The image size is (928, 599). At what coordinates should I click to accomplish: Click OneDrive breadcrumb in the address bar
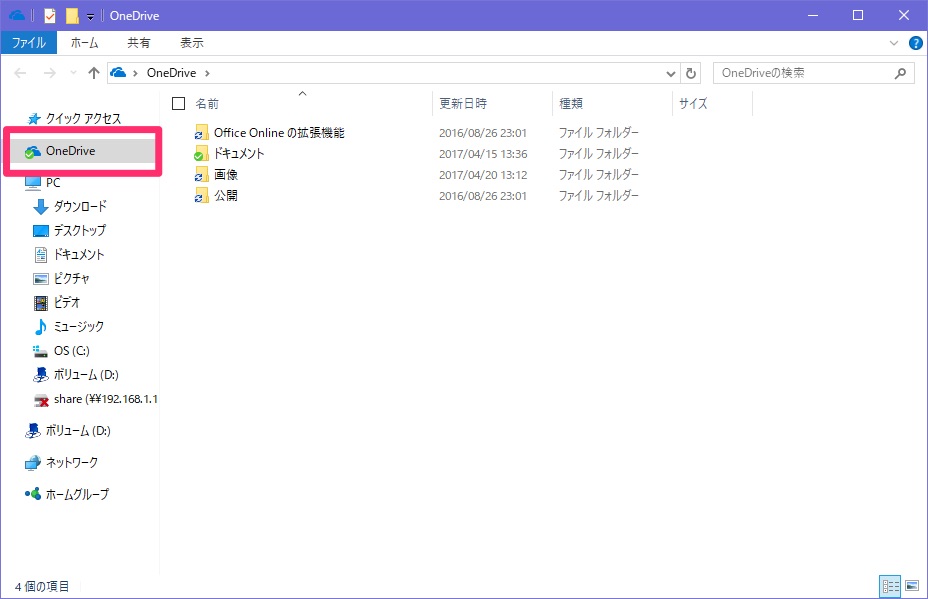tap(172, 73)
